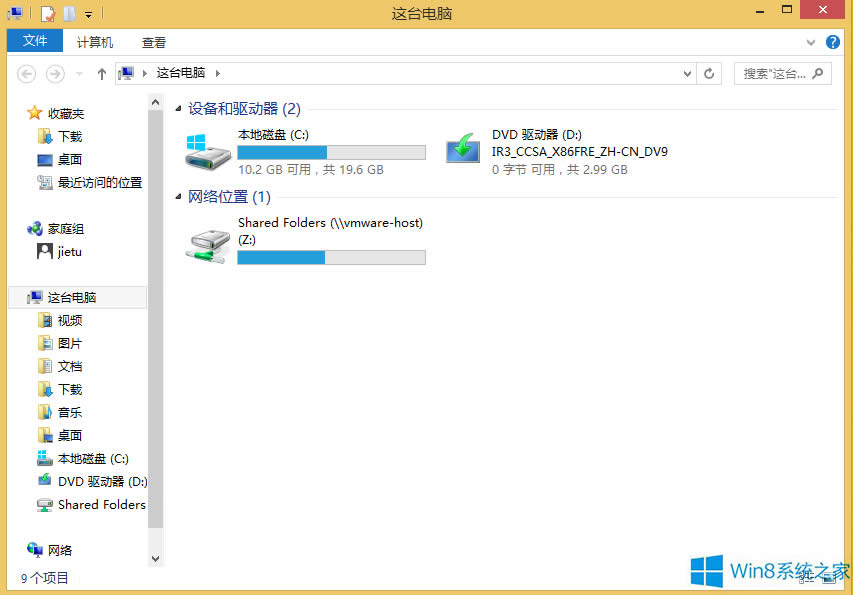853x595 pixels.
Task: Click the C: drive capacity bar
Action: 331,152
